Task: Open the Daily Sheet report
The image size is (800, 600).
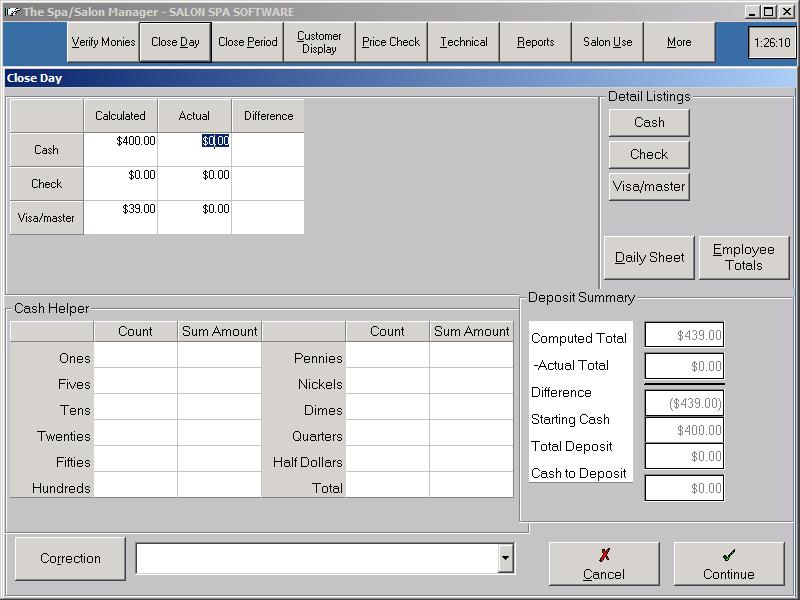Action: (649, 257)
